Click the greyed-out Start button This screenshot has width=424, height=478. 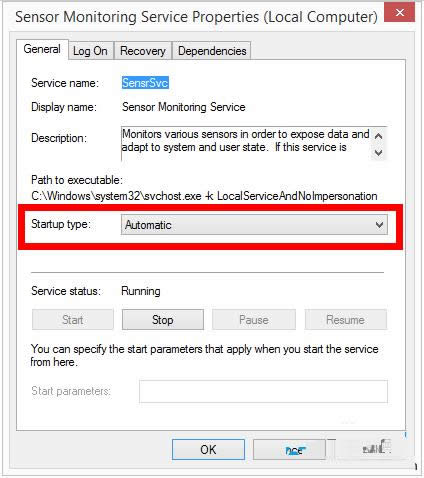coord(73,320)
